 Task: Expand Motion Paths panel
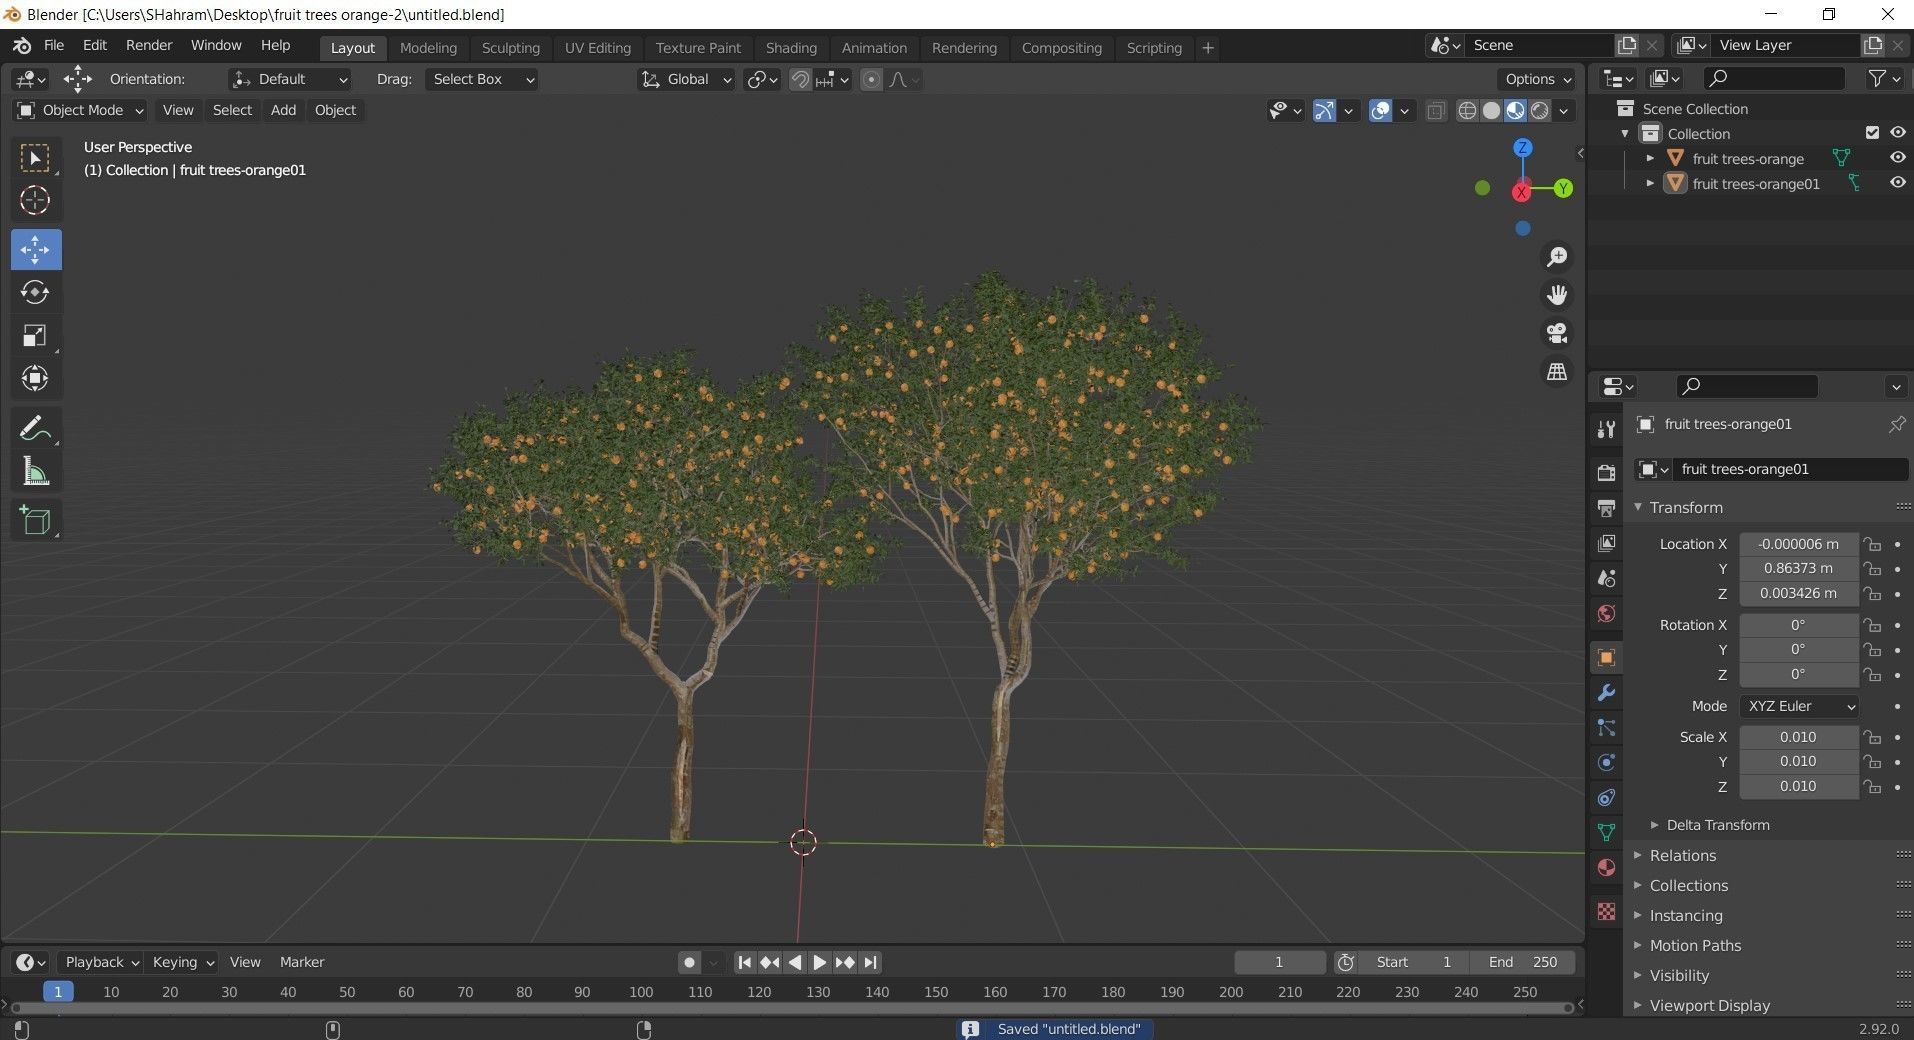[1695, 946]
